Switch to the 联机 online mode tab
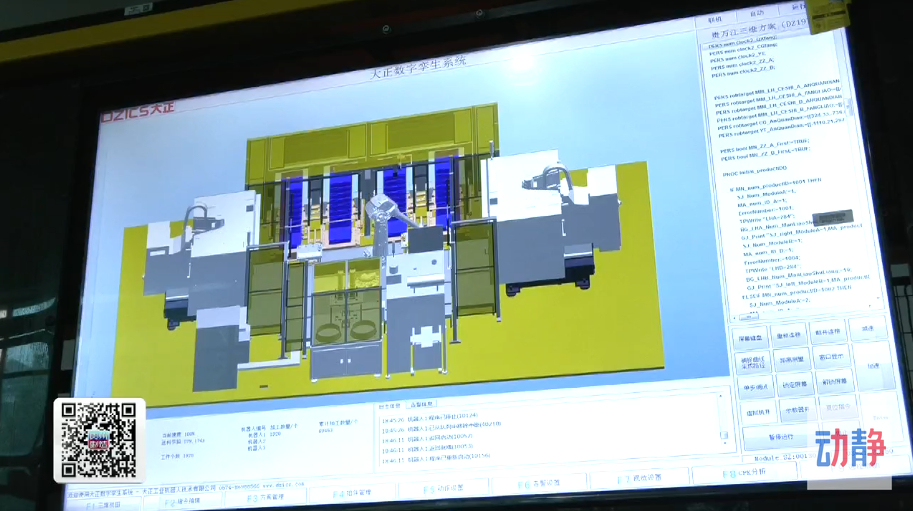 tap(715, 18)
